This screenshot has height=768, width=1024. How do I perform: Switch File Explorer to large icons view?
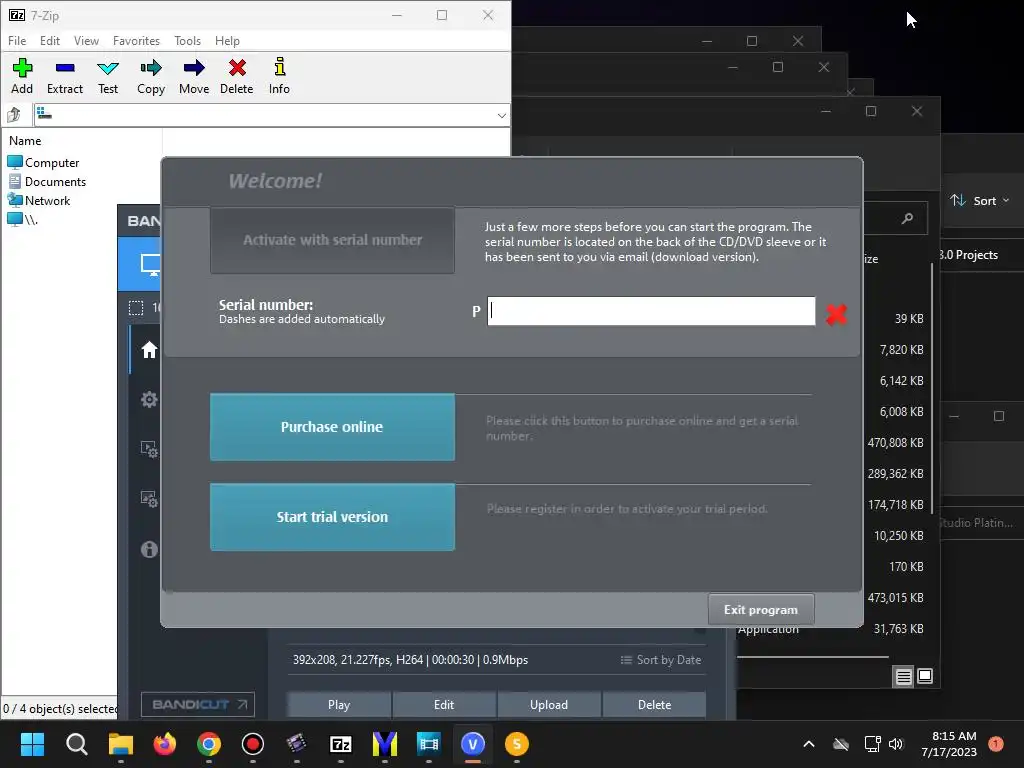pyautogui.click(x=925, y=676)
